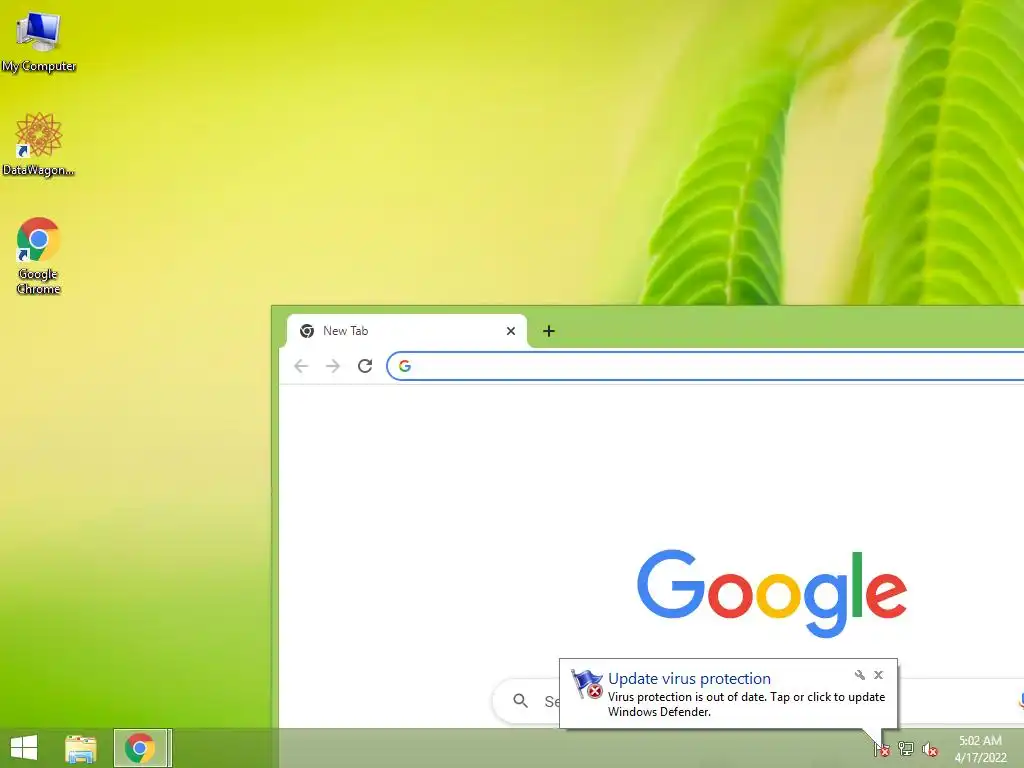The image size is (1024, 768).
Task: Select the New Tab tab
Action: (x=406, y=331)
